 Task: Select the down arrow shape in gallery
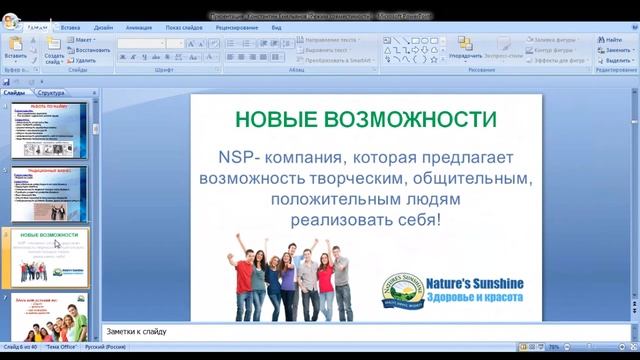pos(424,50)
